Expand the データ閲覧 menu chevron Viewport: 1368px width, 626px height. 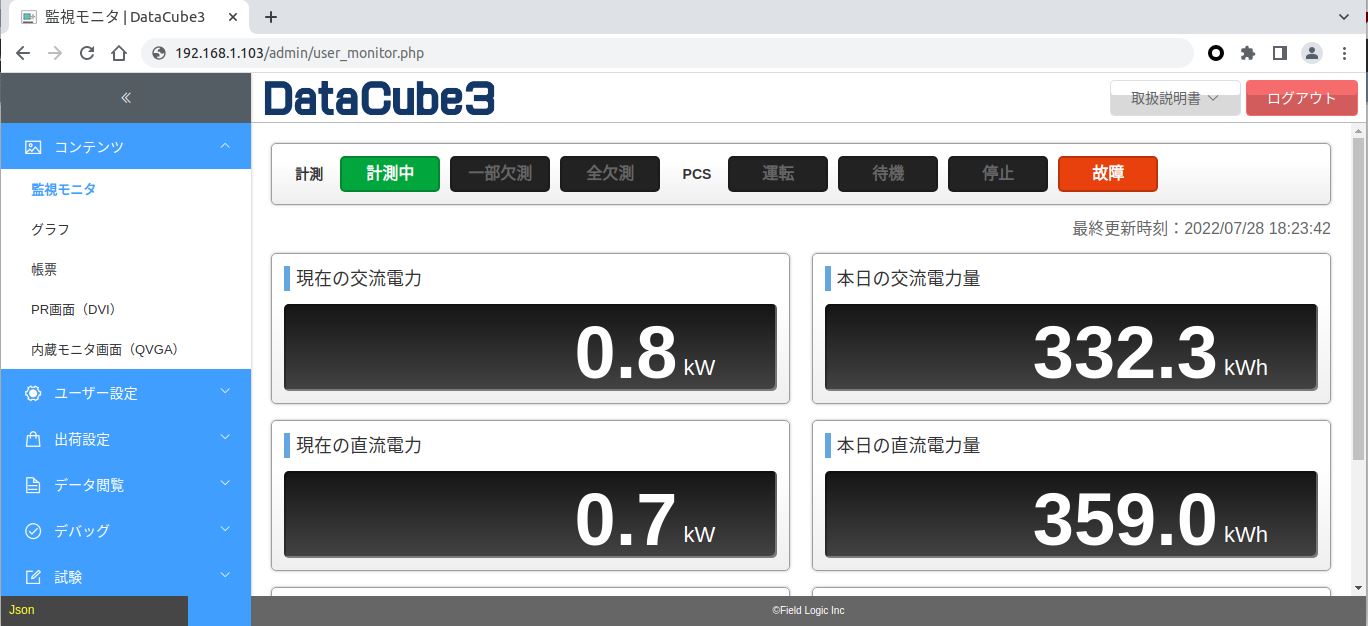coord(225,484)
